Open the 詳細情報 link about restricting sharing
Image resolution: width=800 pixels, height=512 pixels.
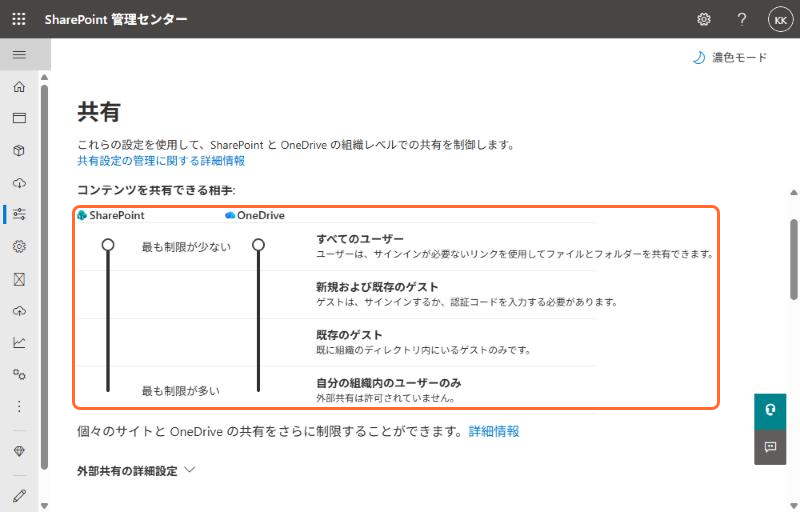coord(493,431)
